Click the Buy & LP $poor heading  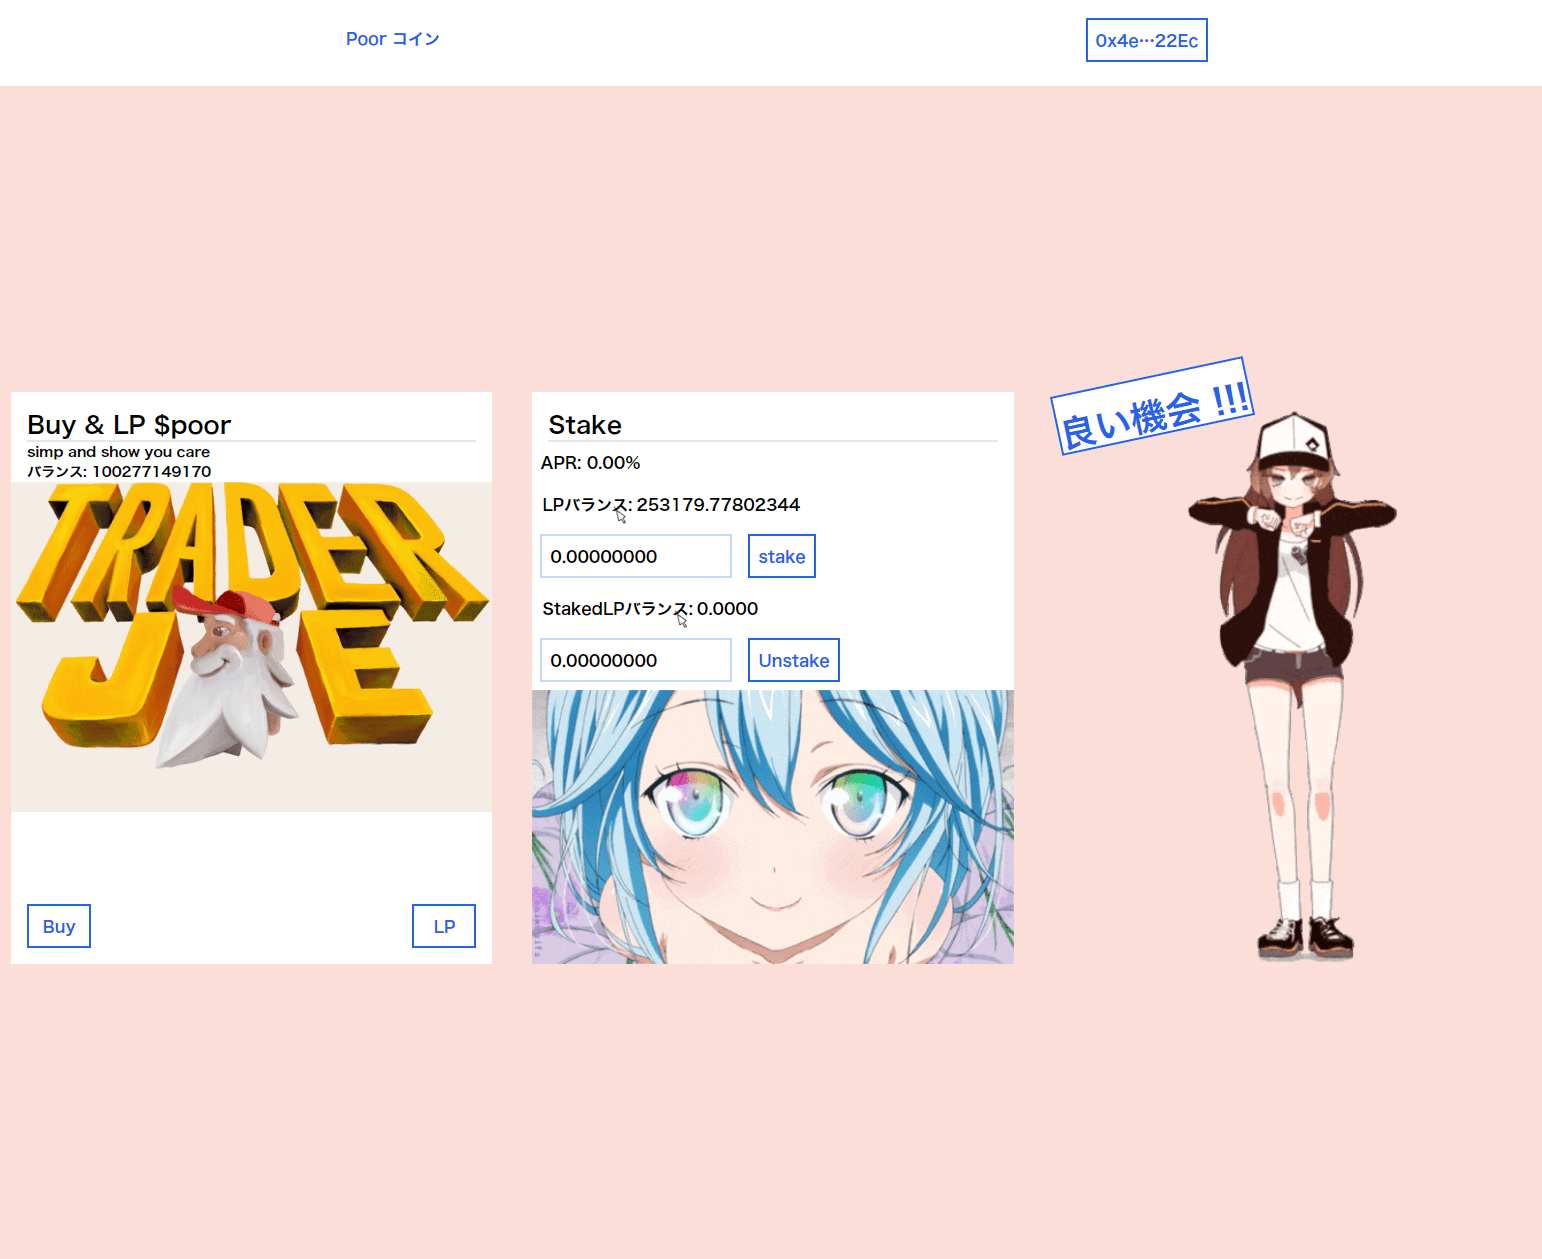[x=129, y=425]
